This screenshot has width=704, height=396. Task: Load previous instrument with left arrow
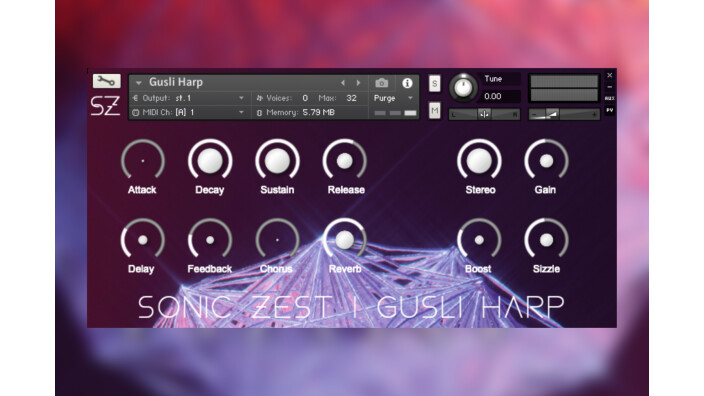coord(343,83)
